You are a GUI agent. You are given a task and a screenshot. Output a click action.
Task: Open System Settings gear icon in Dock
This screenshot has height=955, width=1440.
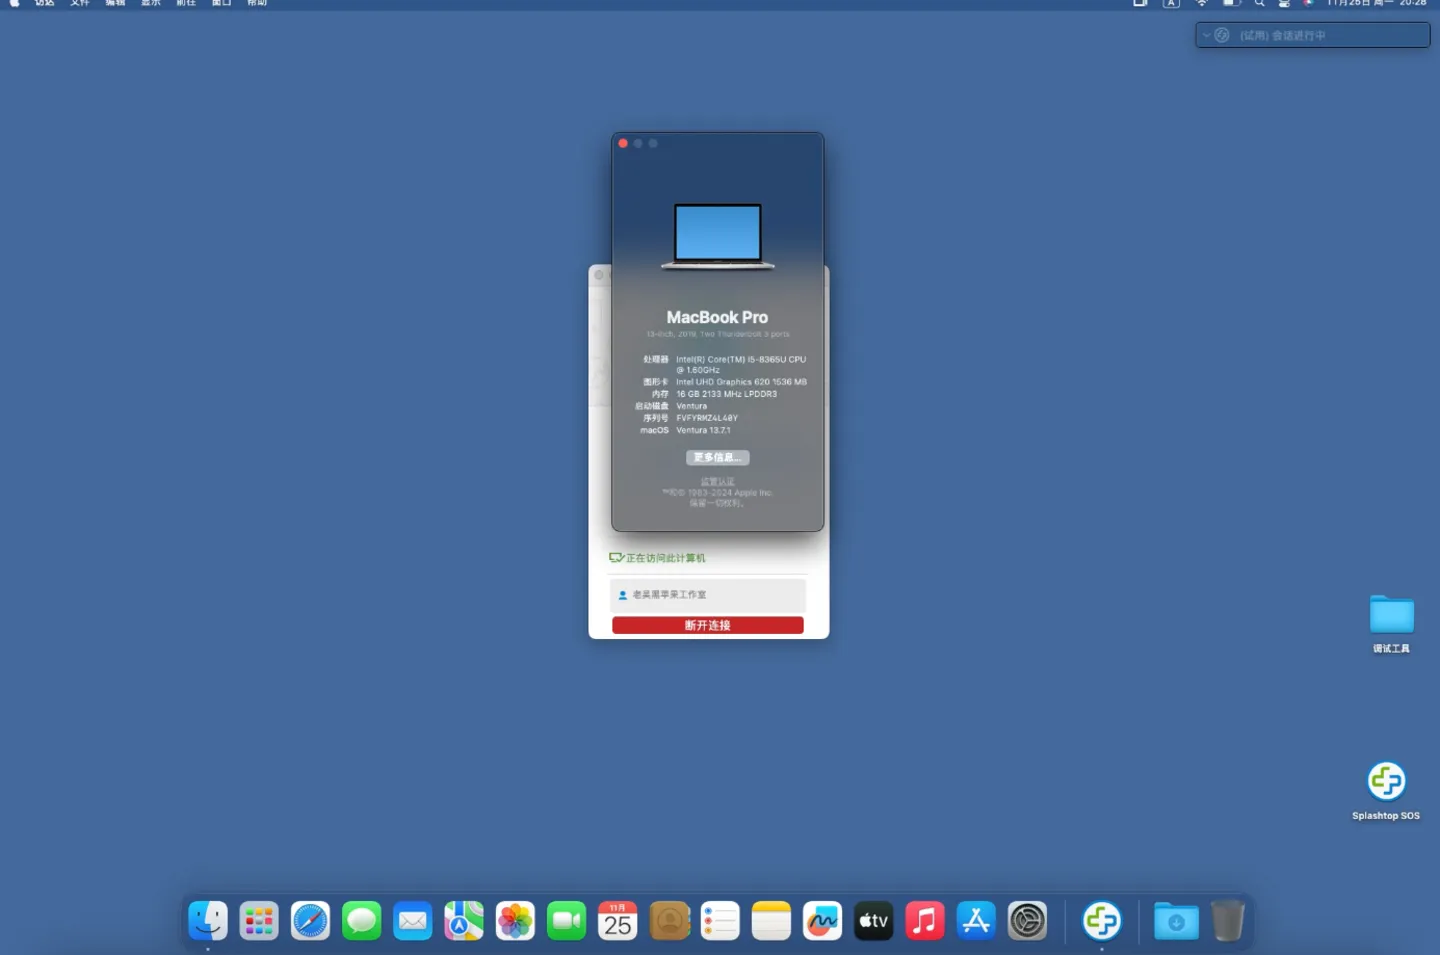[1027, 921]
